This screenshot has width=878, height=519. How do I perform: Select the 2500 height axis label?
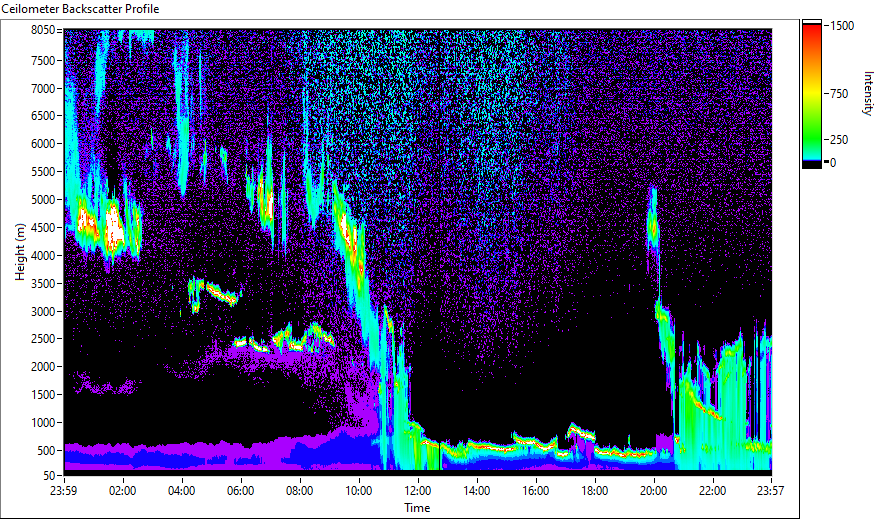pos(43,339)
